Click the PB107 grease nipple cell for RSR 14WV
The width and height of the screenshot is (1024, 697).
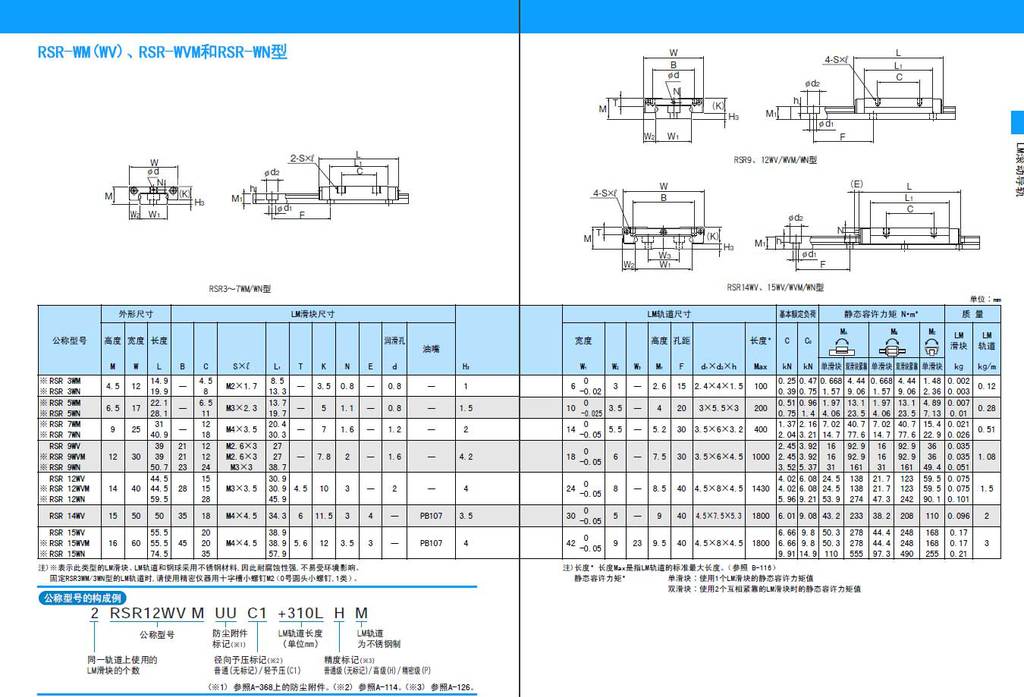[428, 515]
